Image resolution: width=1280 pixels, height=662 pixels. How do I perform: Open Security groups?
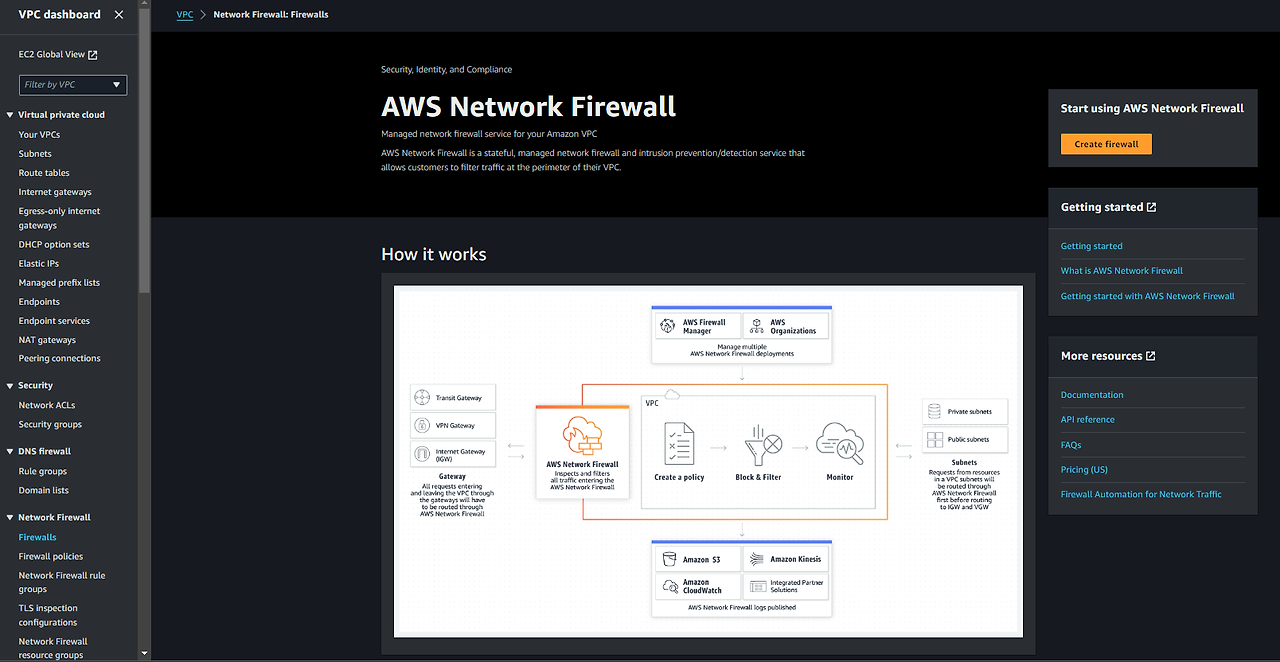point(50,425)
